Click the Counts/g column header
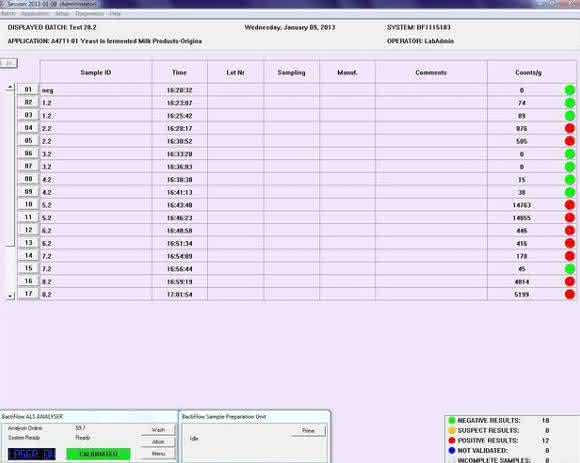 tap(528, 72)
